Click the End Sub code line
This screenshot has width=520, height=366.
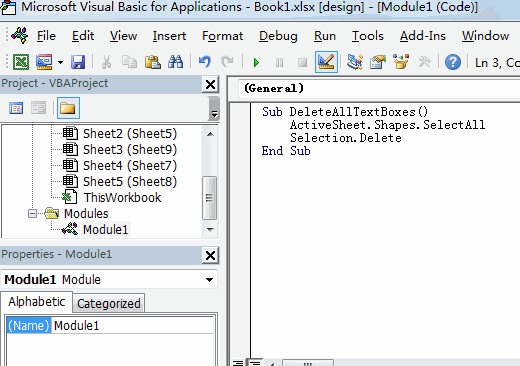click(x=286, y=151)
